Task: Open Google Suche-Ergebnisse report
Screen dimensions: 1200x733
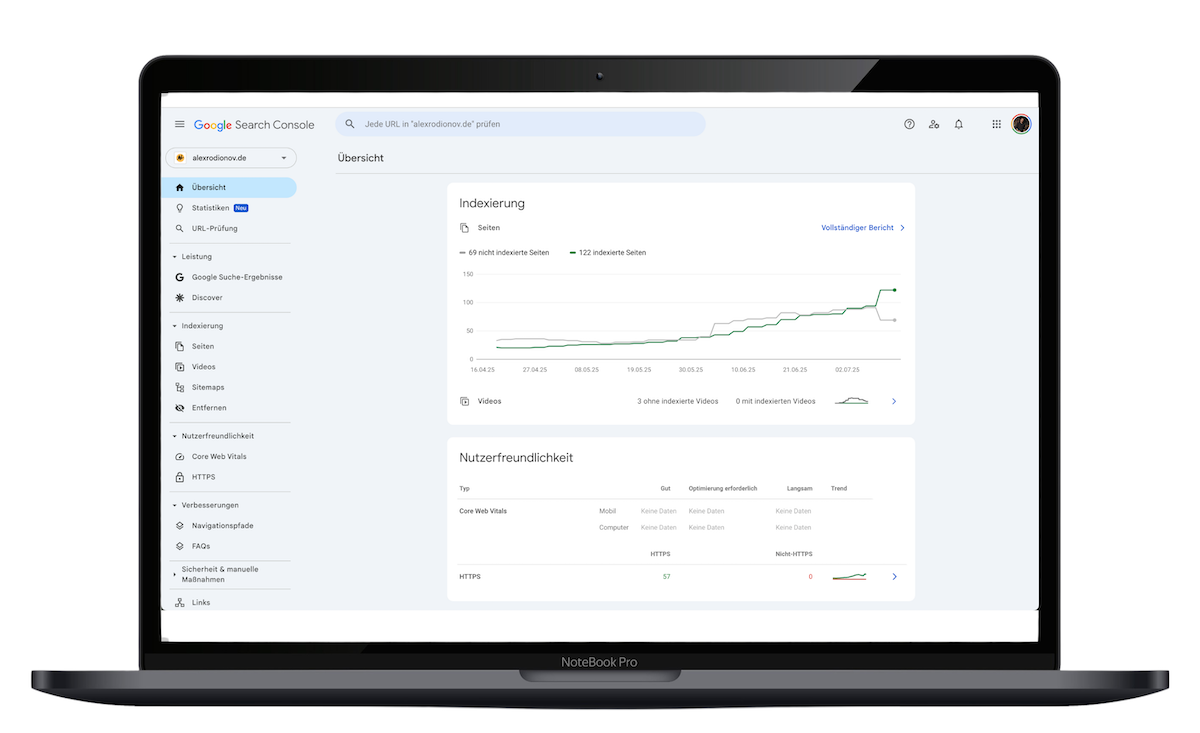Action: click(x=230, y=277)
